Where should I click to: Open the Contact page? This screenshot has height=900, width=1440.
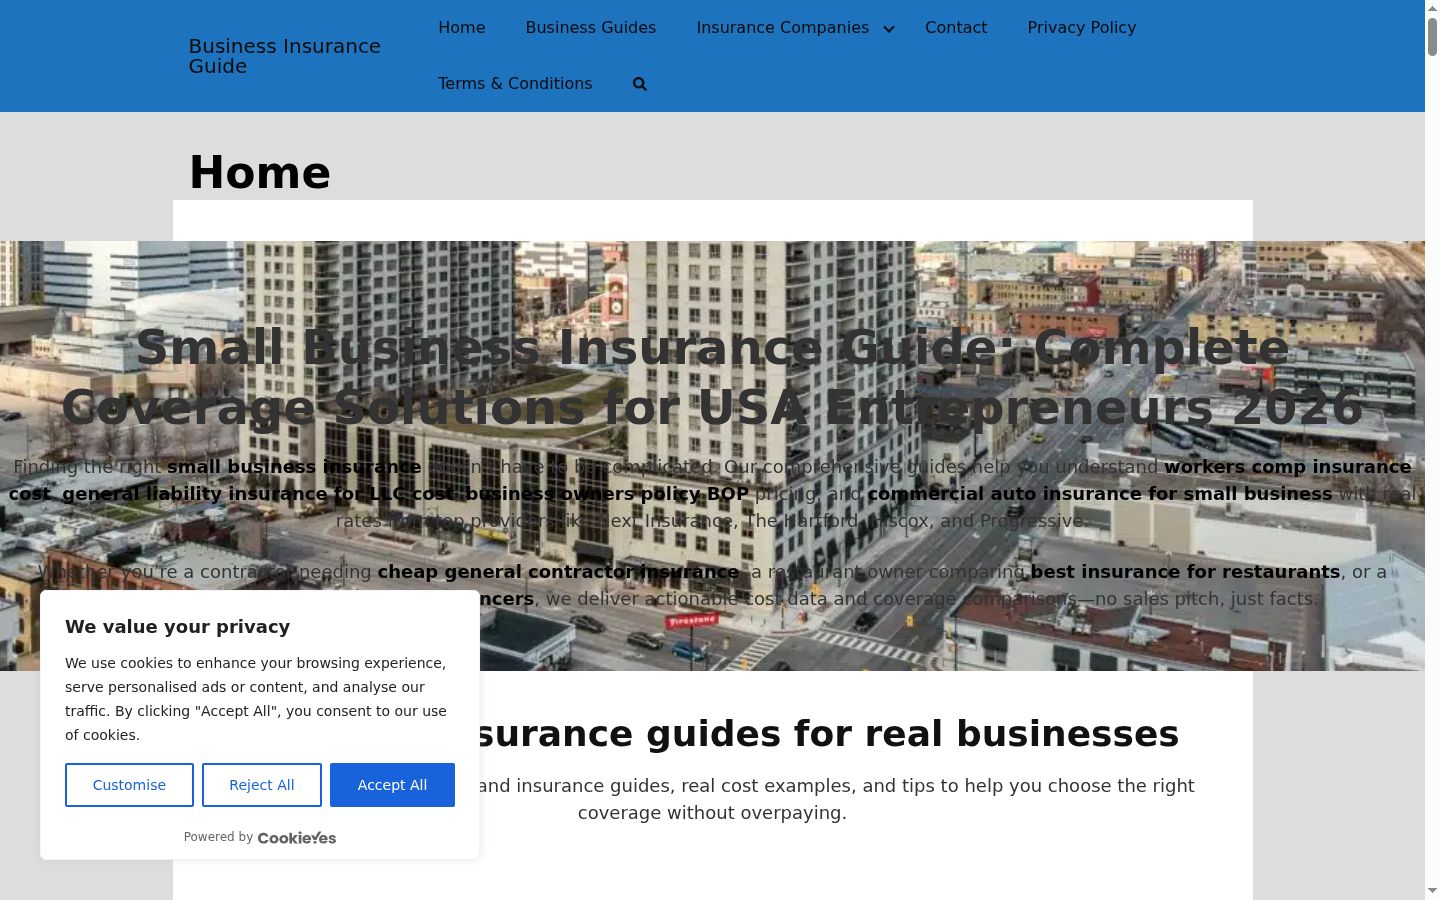click(956, 28)
